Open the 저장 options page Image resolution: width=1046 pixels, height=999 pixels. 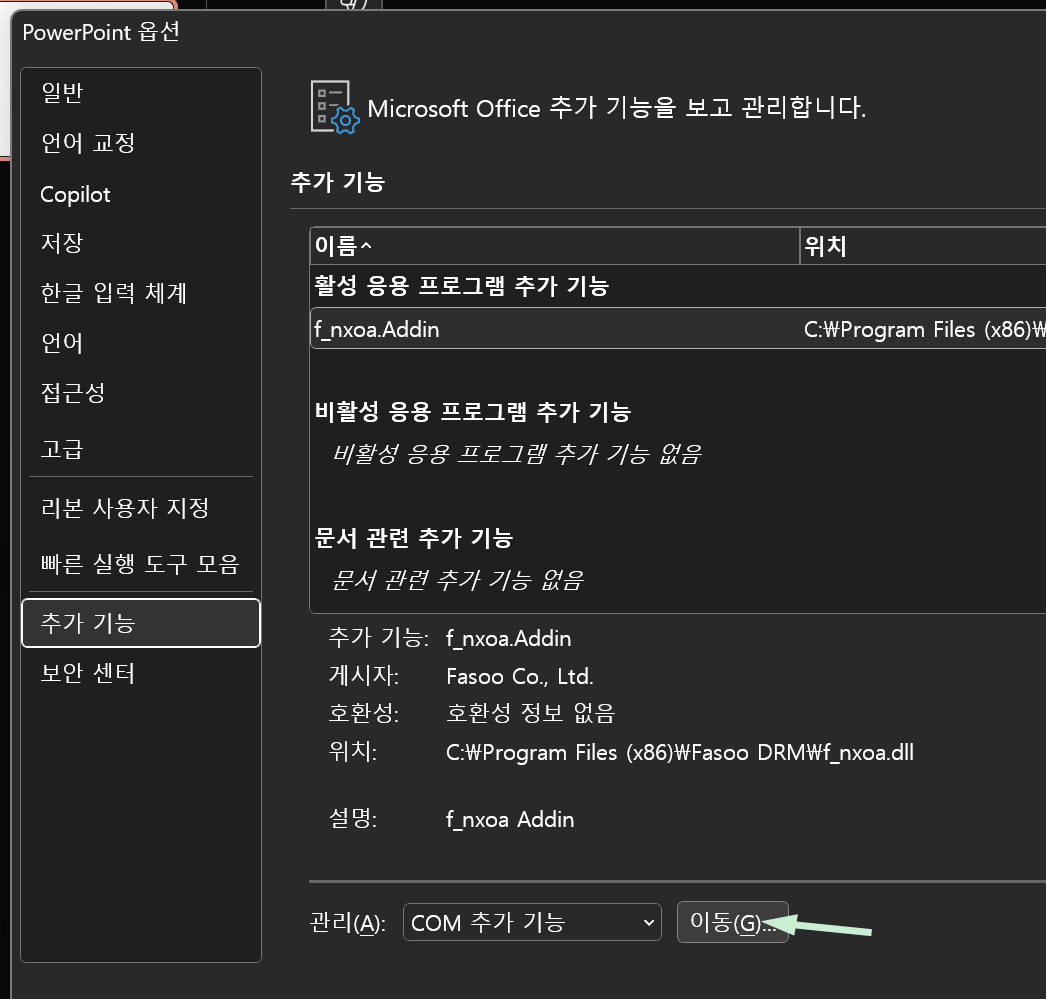[62, 243]
